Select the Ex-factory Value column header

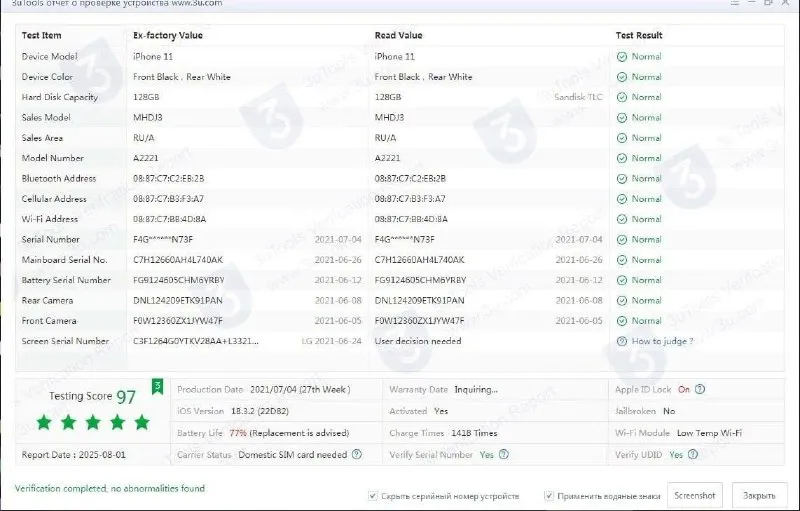168,35
